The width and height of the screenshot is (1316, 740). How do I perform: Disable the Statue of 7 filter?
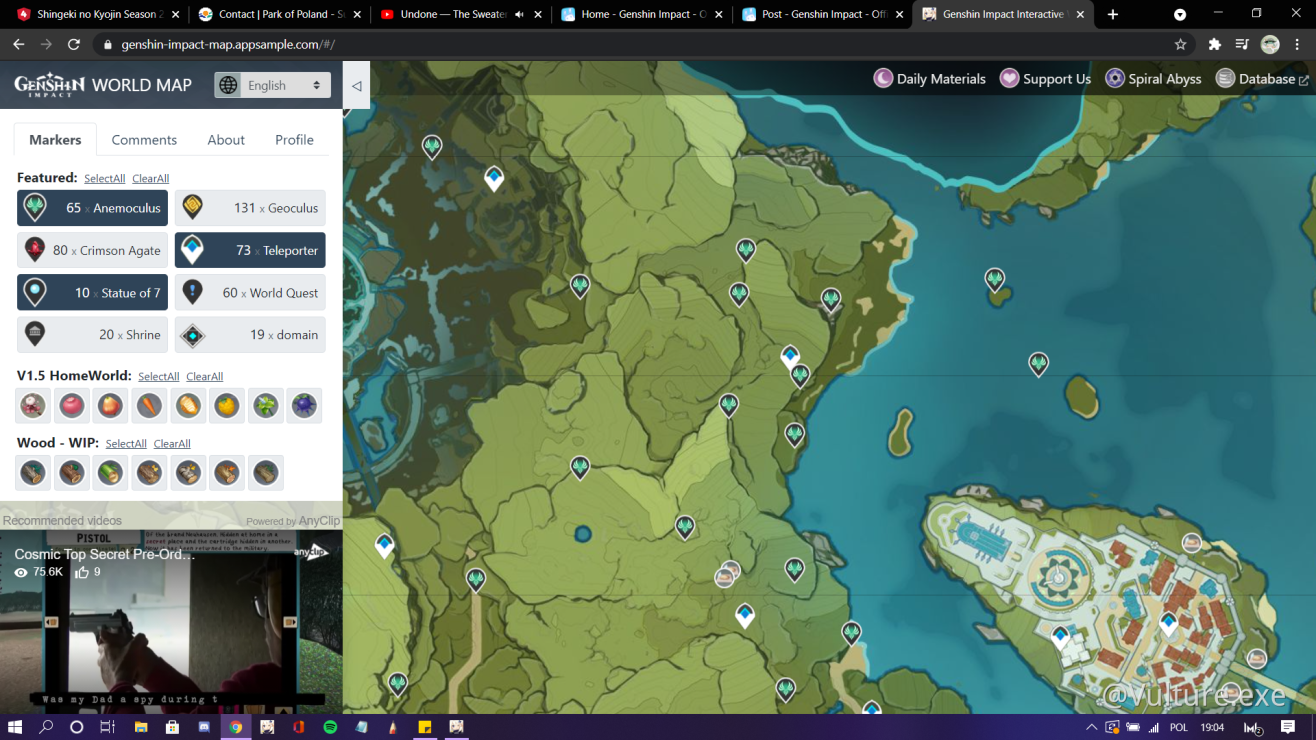(x=93, y=292)
